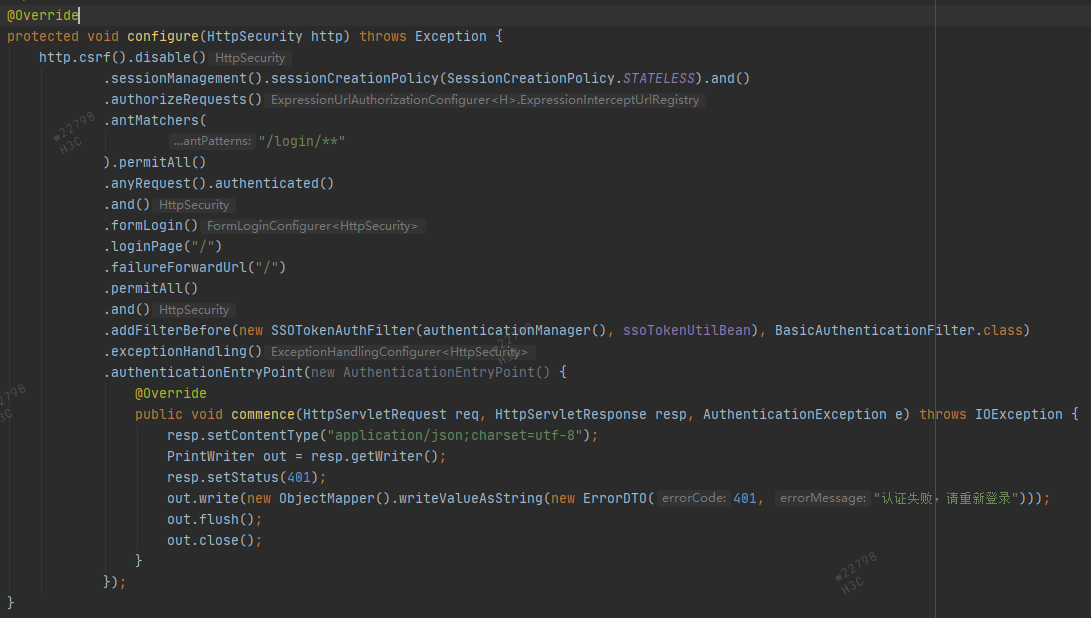Screen dimensions: 1091x618
Task: Click the resp.setStatus(401) line
Action: tap(246, 477)
